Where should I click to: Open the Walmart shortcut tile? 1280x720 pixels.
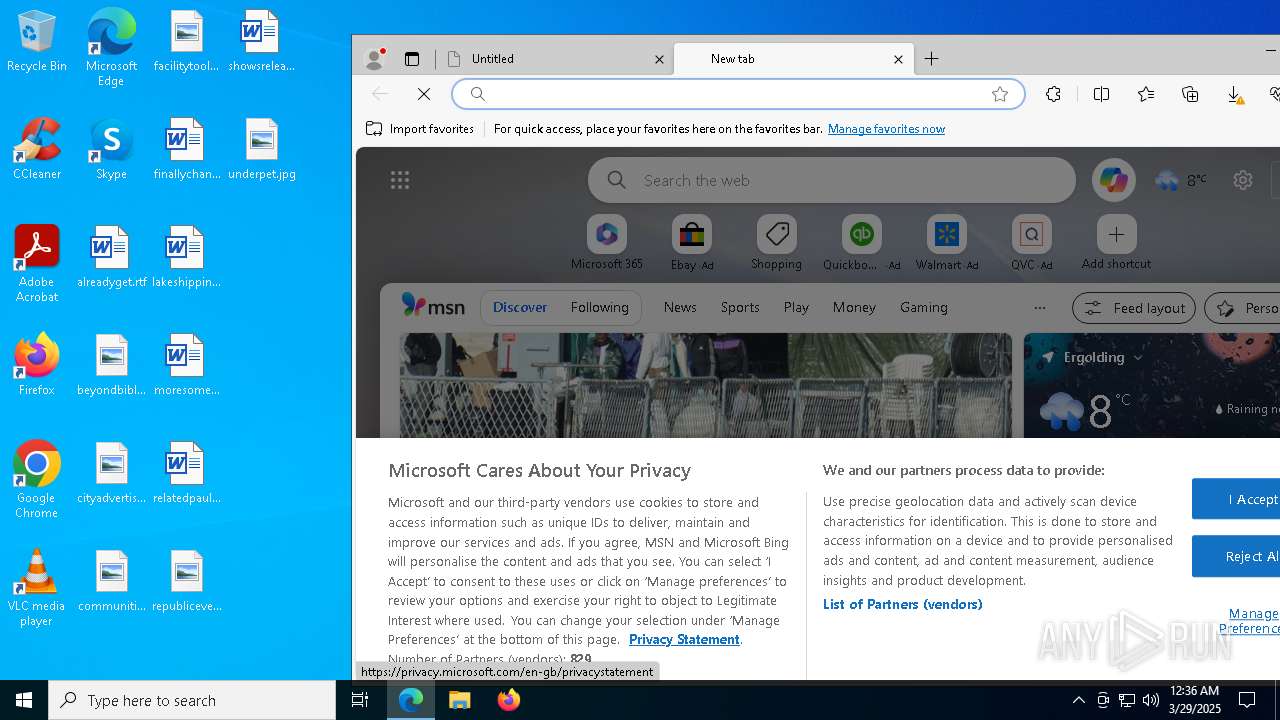947,243
